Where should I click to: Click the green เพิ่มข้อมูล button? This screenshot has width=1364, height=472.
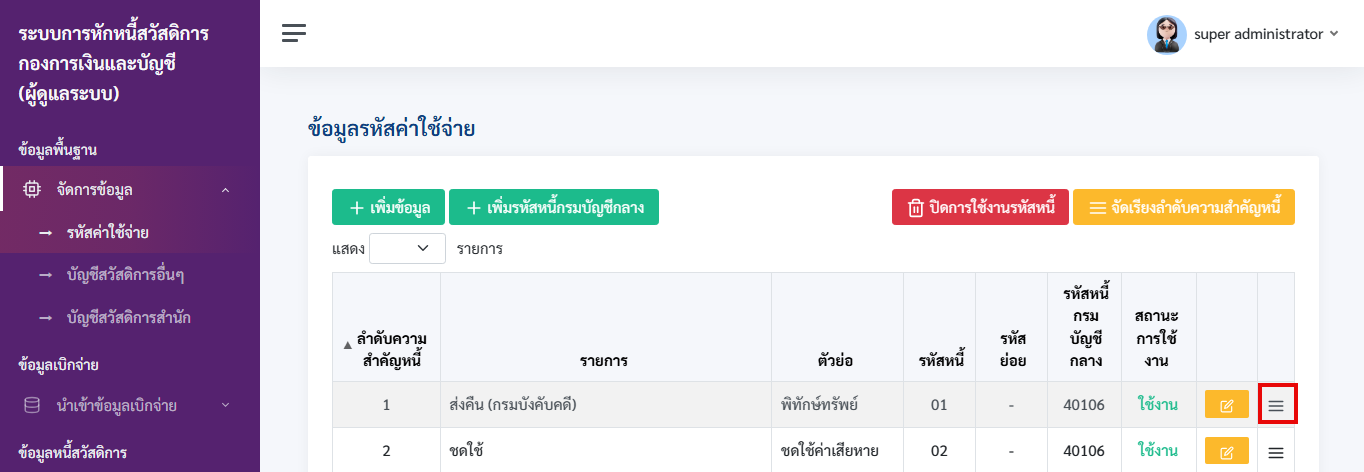(388, 207)
